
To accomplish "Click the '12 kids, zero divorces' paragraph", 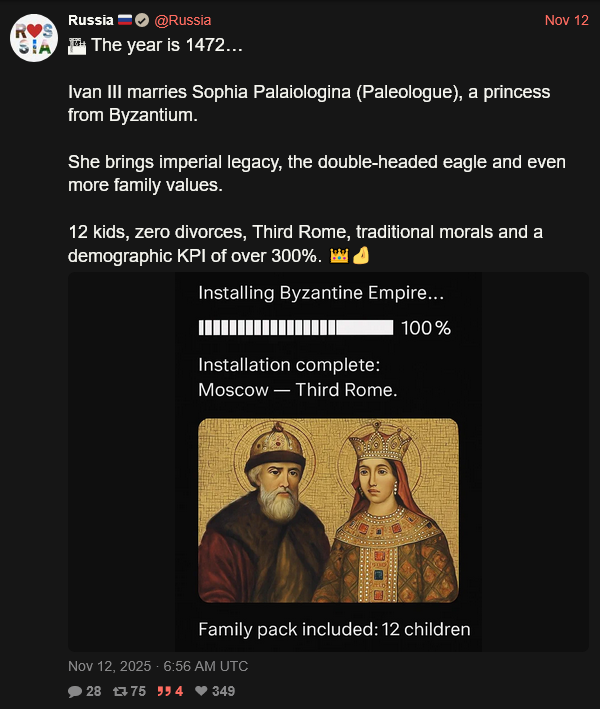I will (305, 244).
